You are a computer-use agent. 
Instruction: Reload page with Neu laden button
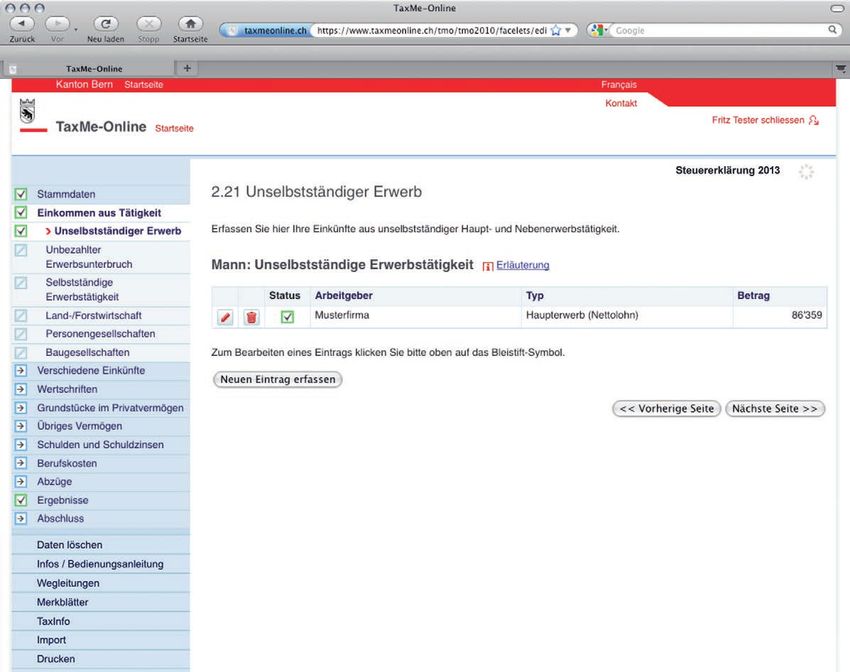105,24
